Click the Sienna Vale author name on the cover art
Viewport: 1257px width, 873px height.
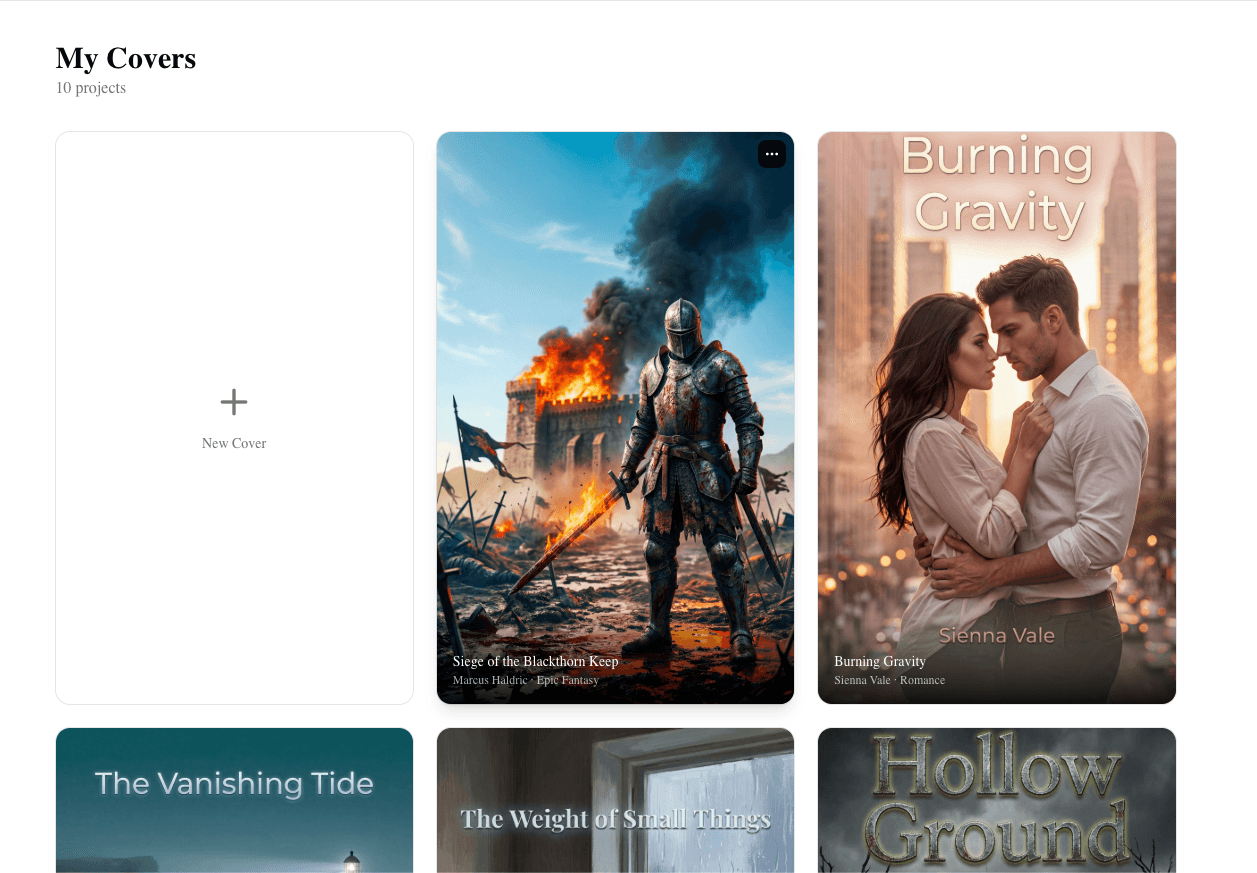(x=996, y=635)
